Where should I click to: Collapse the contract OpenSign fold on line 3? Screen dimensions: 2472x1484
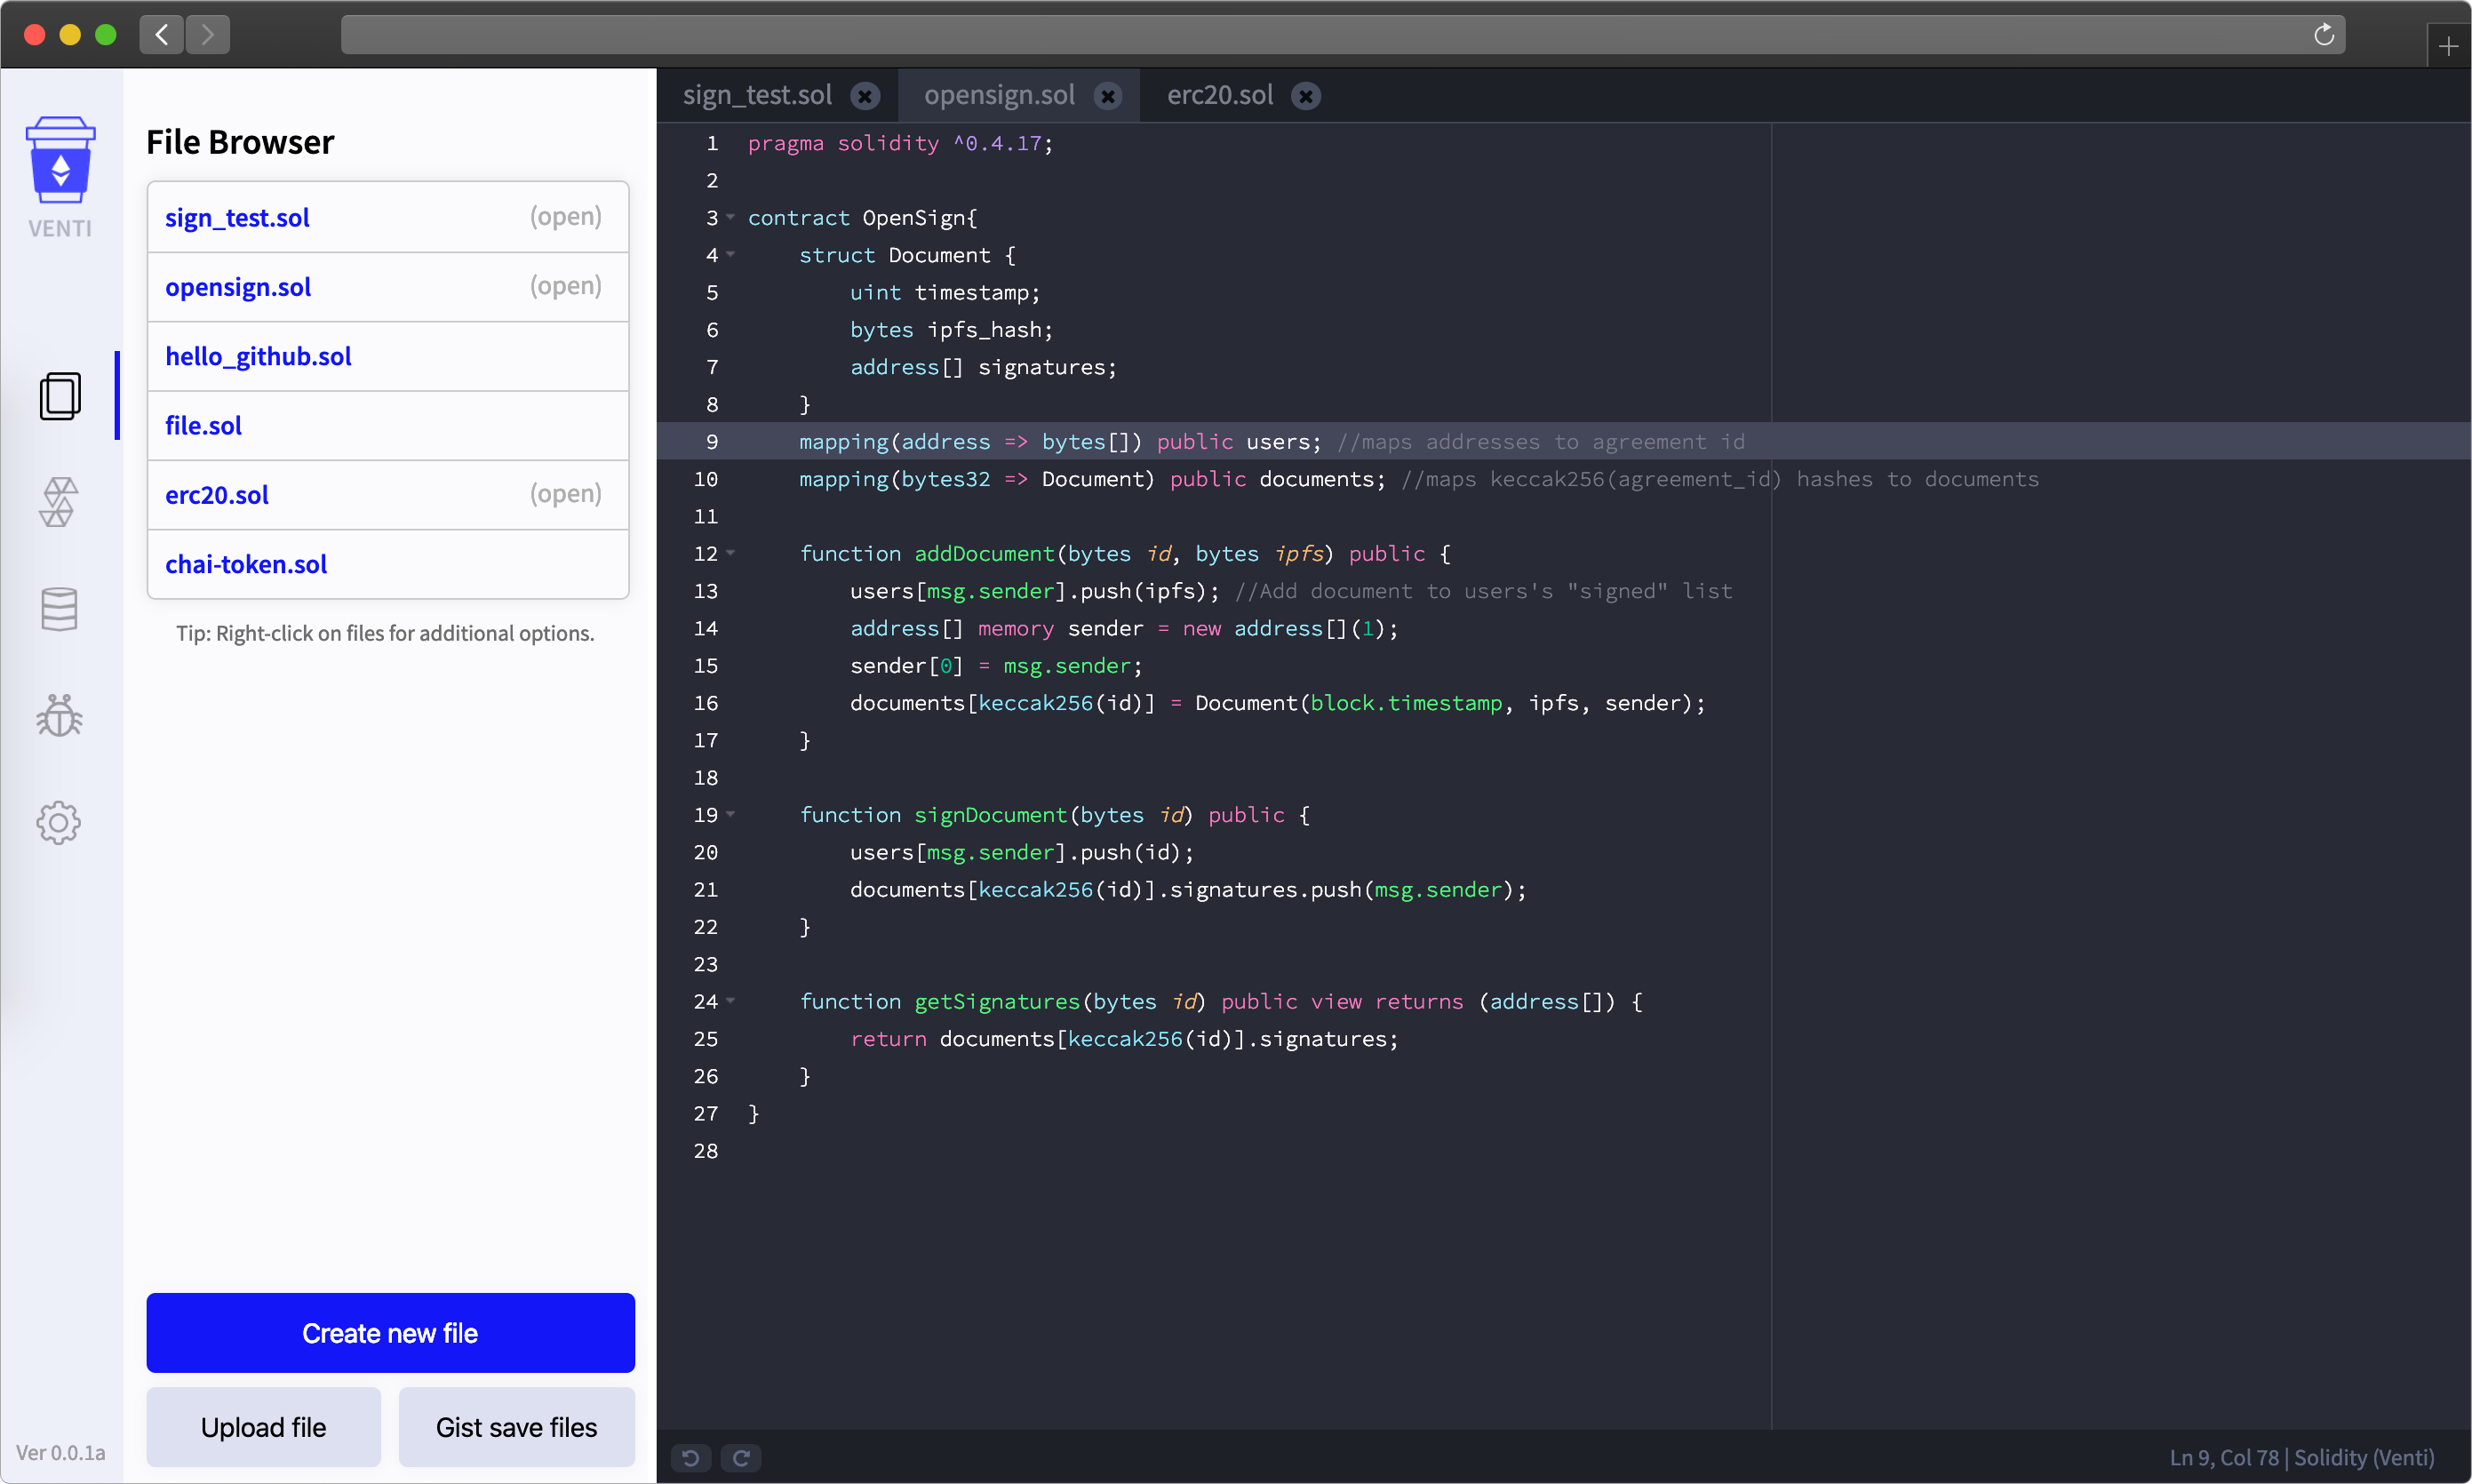coord(731,217)
